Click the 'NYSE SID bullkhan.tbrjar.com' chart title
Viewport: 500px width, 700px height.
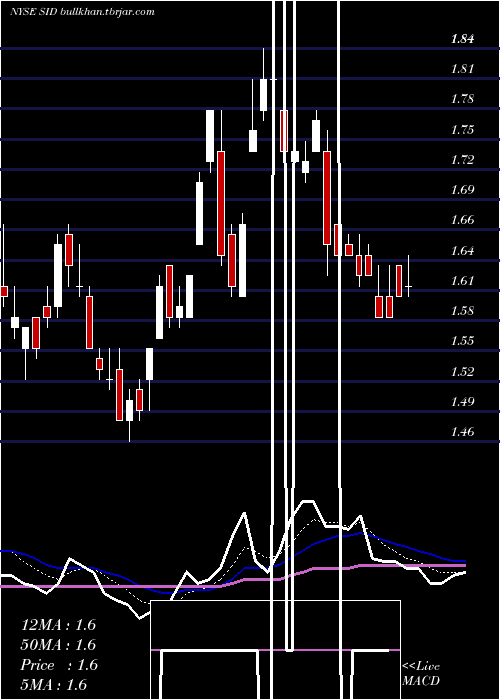coord(82,12)
